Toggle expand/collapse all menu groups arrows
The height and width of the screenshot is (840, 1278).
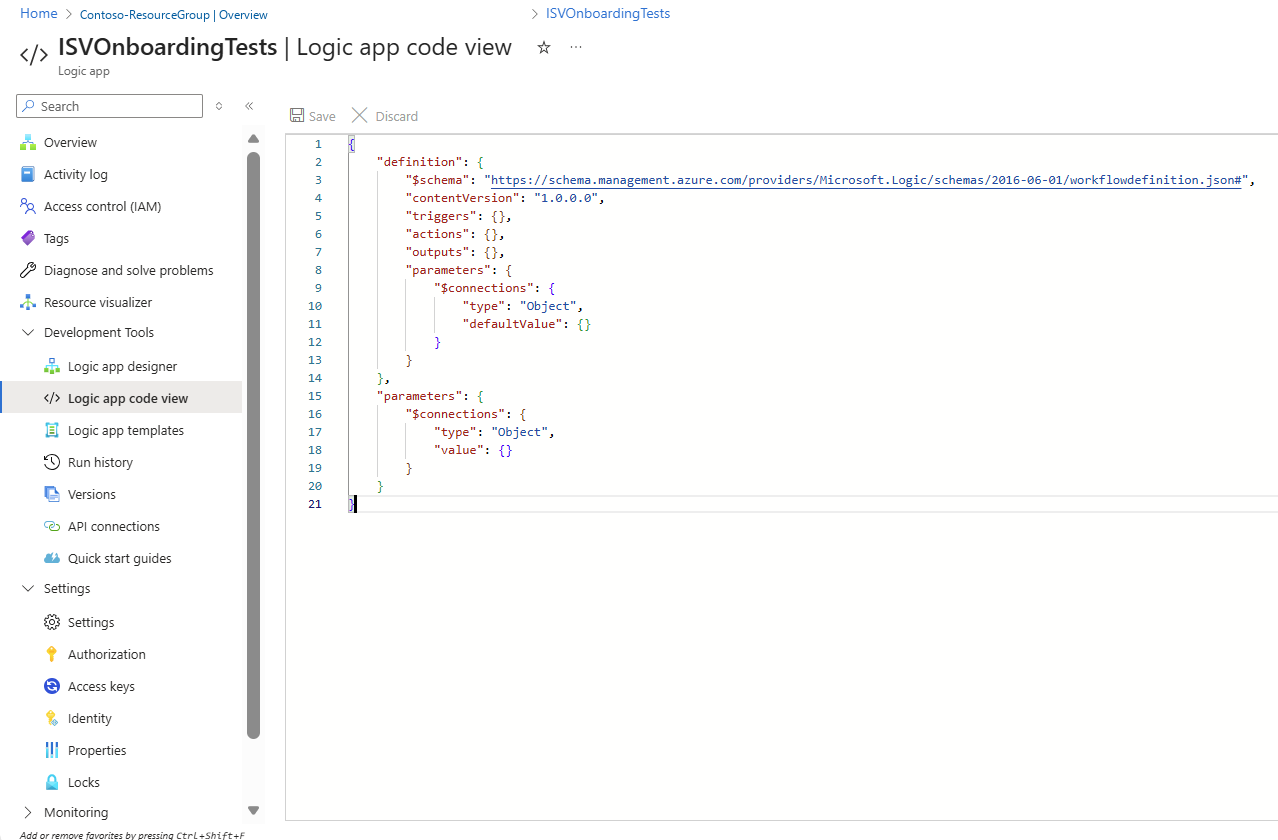219,106
